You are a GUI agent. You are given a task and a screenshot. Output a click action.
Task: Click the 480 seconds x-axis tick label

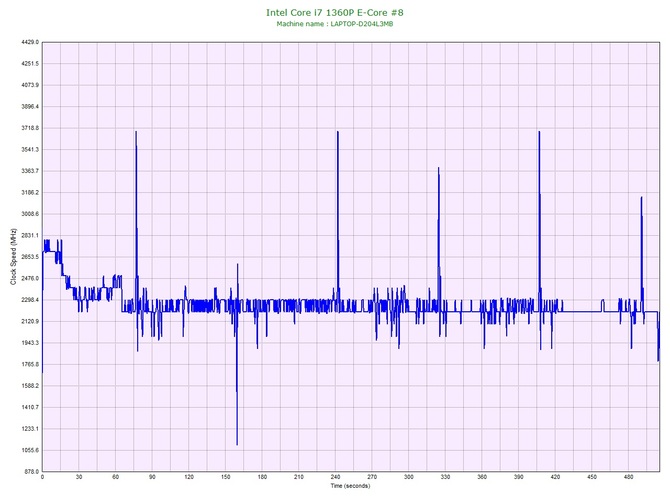629,477
